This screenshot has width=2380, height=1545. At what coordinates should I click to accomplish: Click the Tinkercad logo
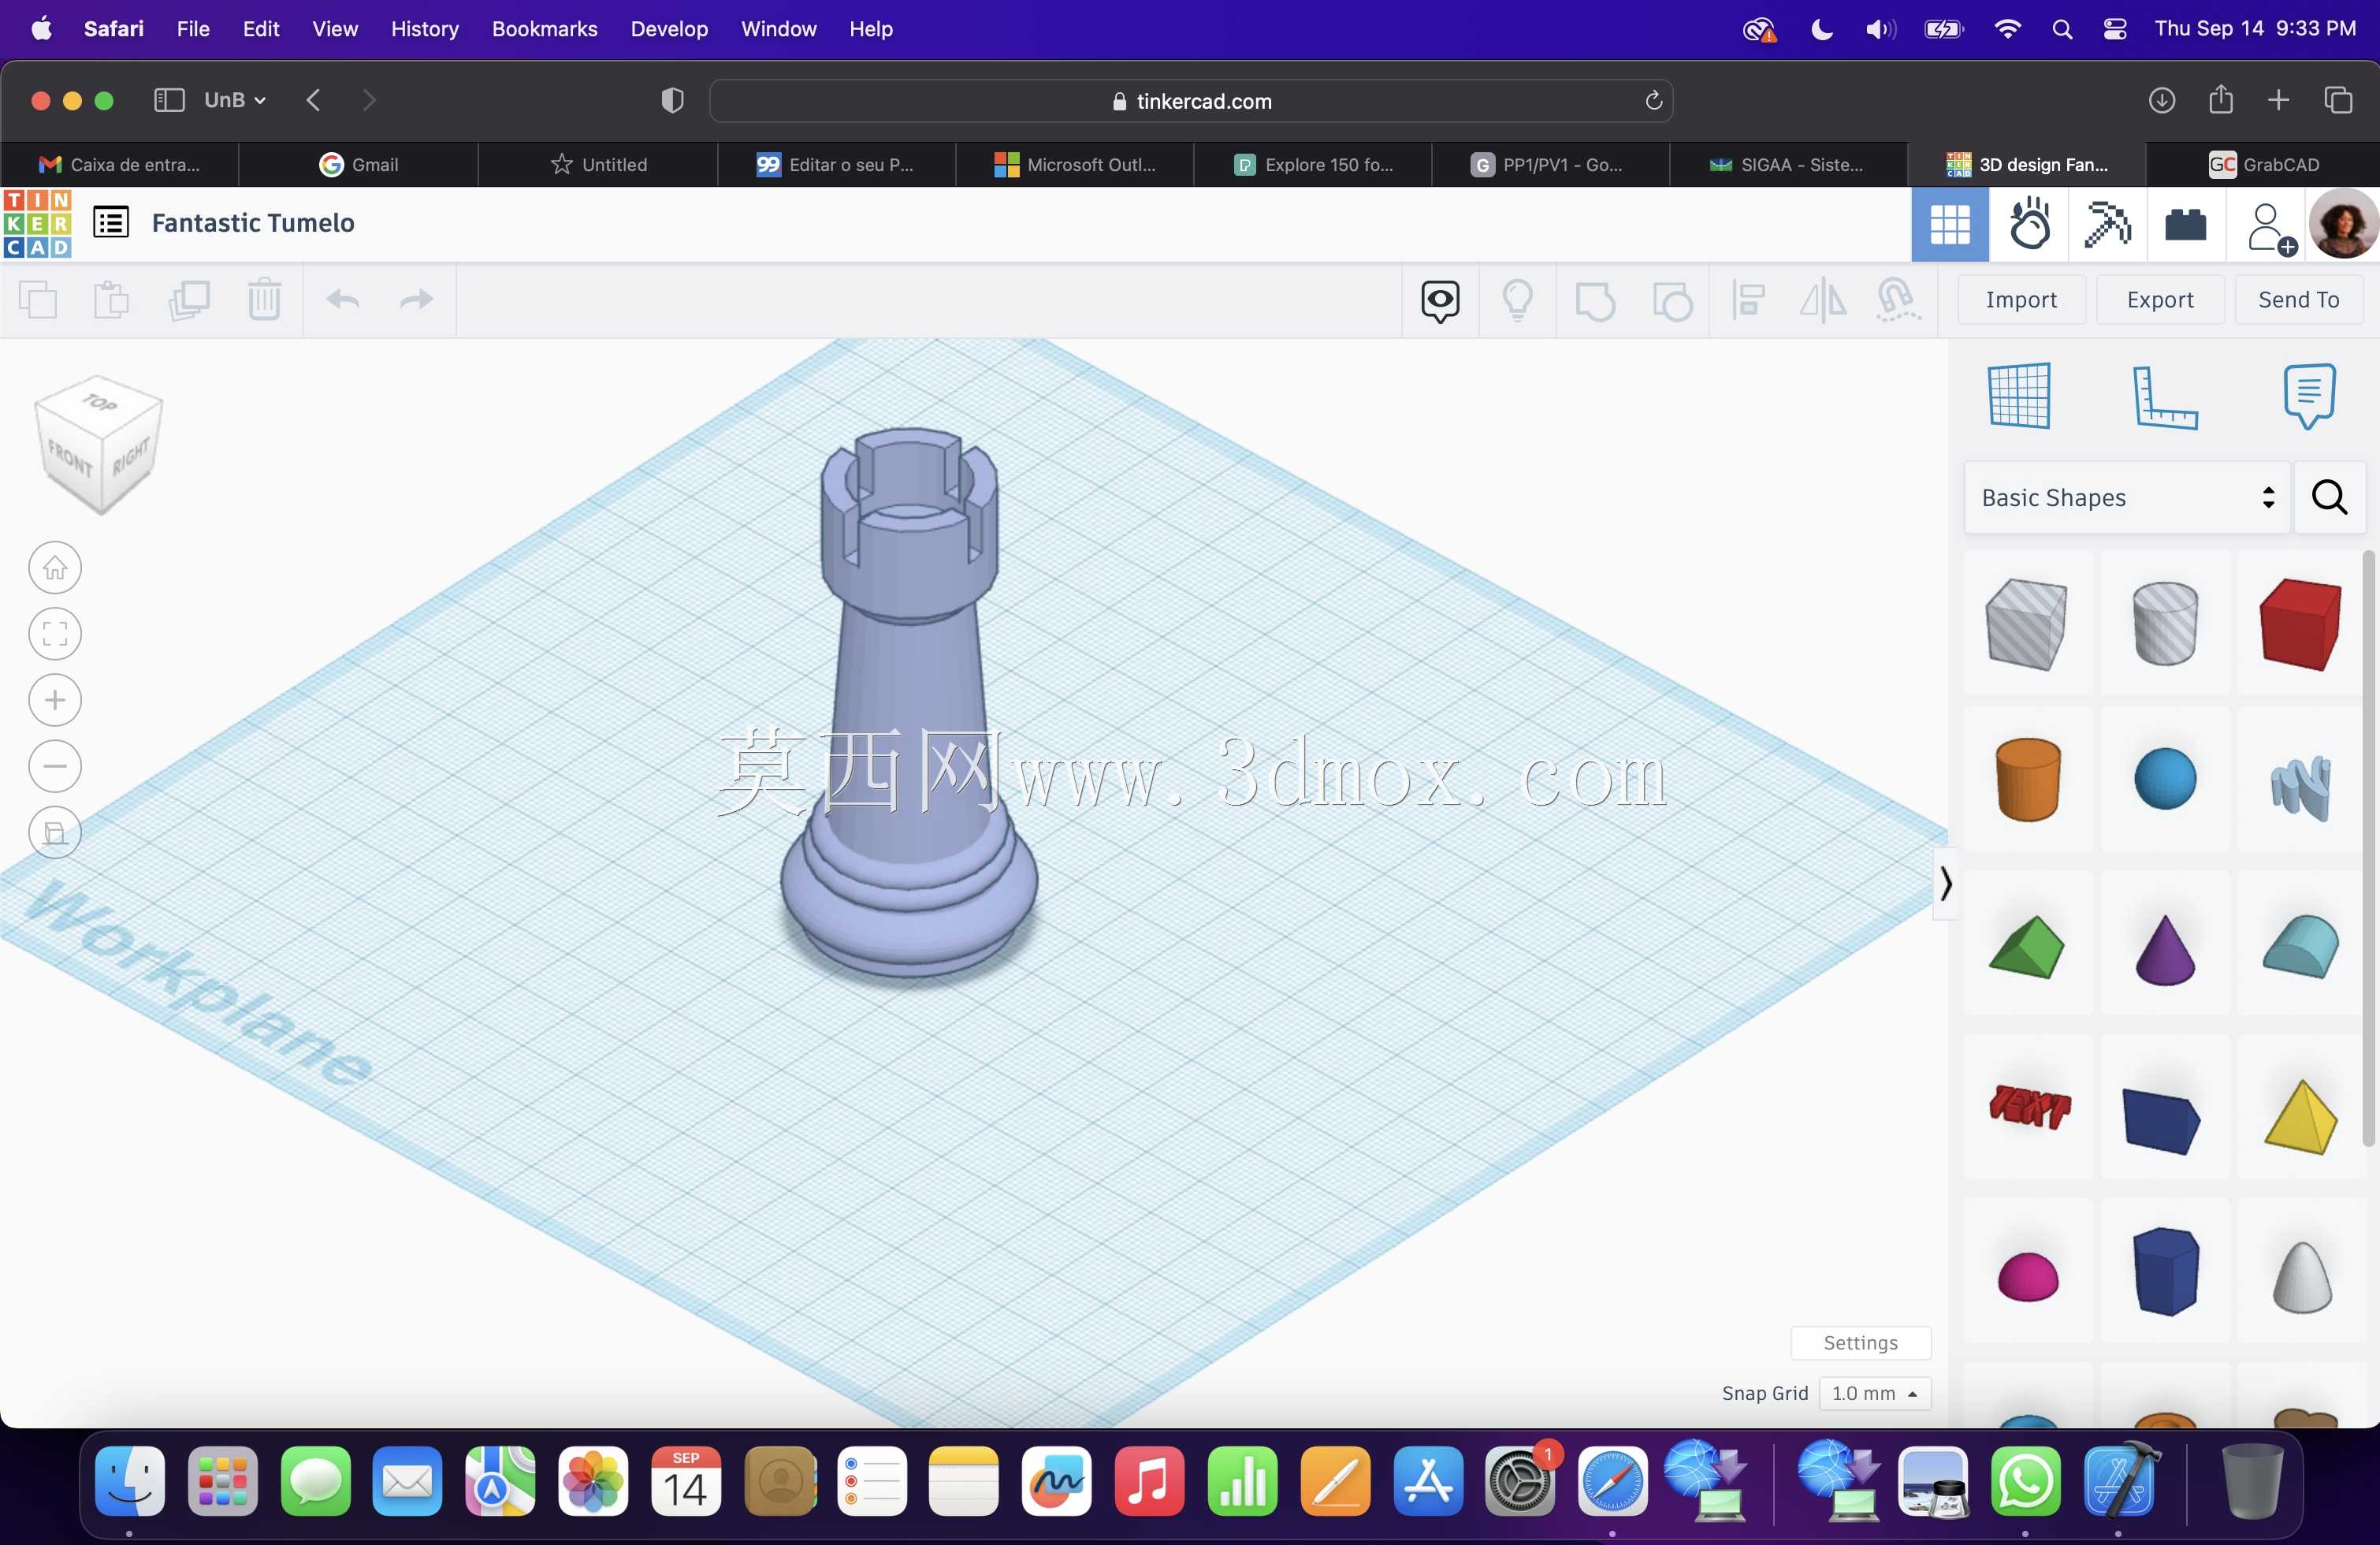tap(38, 223)
